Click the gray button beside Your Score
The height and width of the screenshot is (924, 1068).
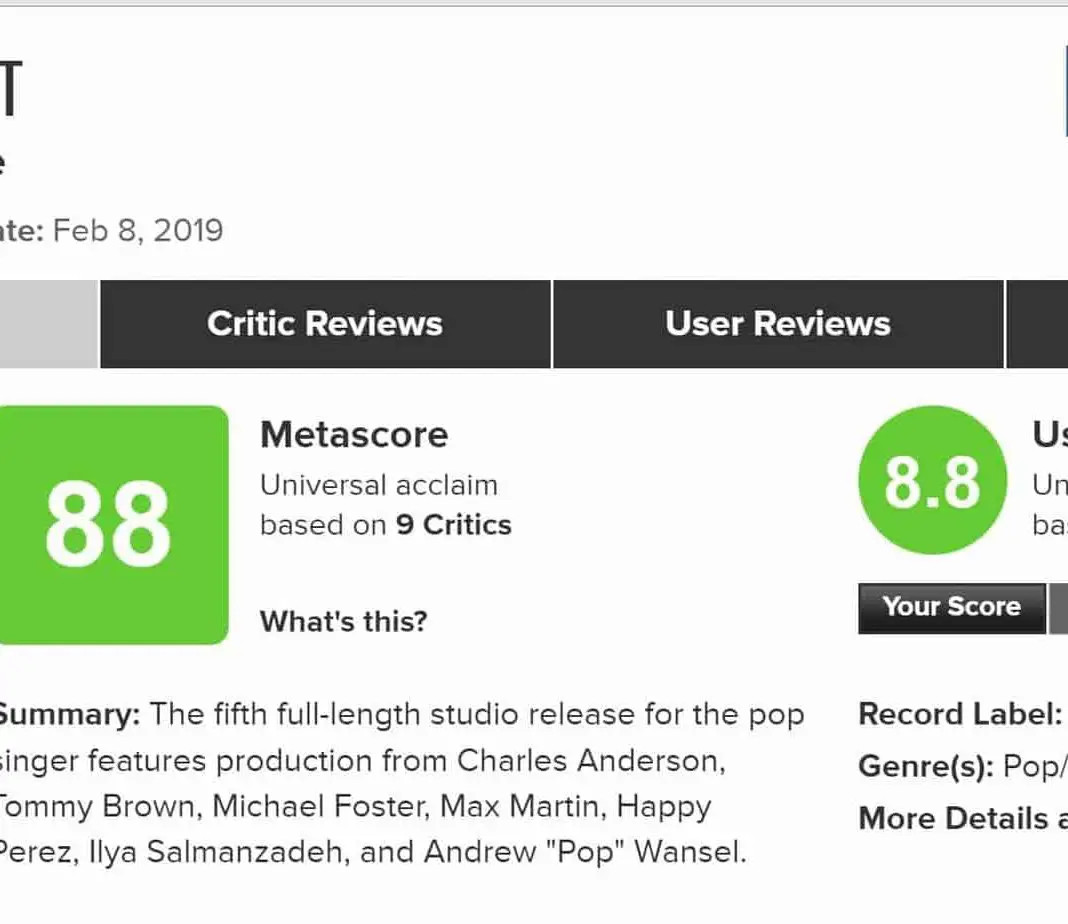coord(1058,608)
